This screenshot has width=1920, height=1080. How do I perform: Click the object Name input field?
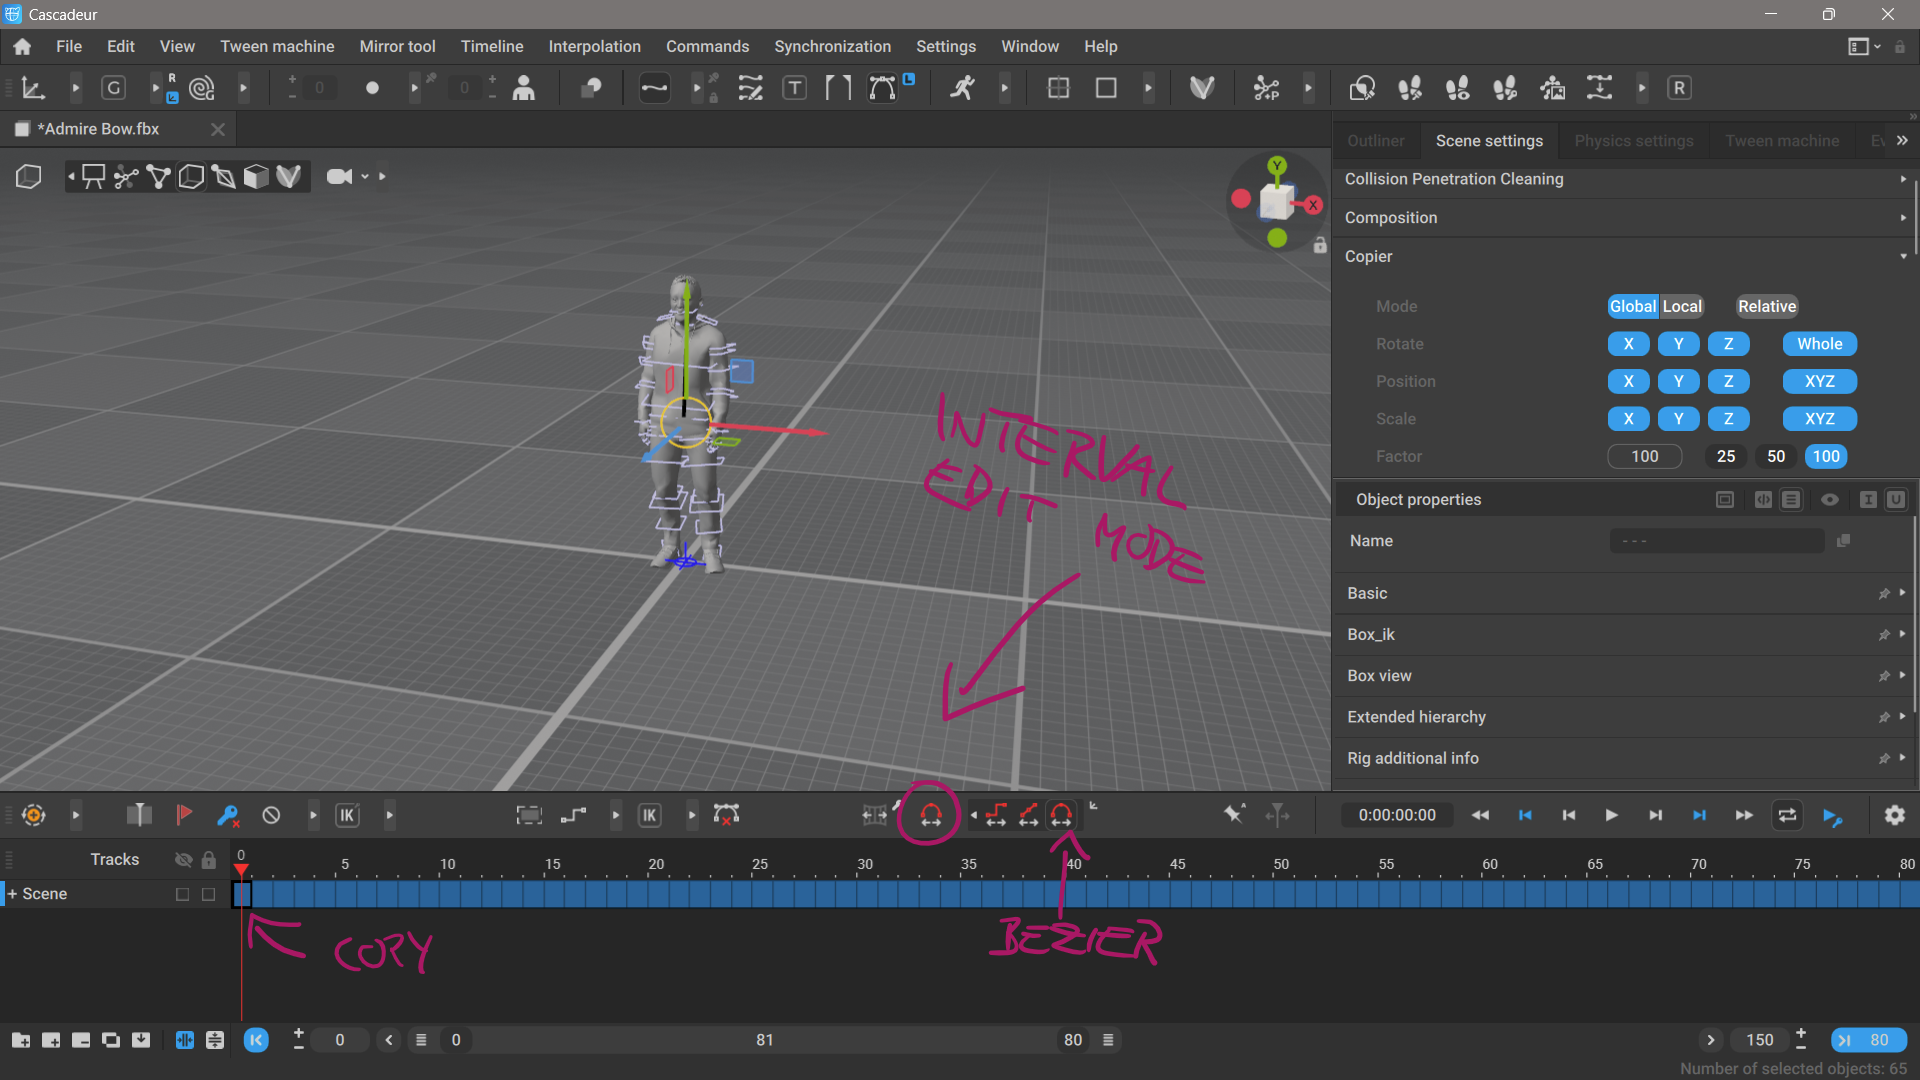click(x=1716, y=541)
